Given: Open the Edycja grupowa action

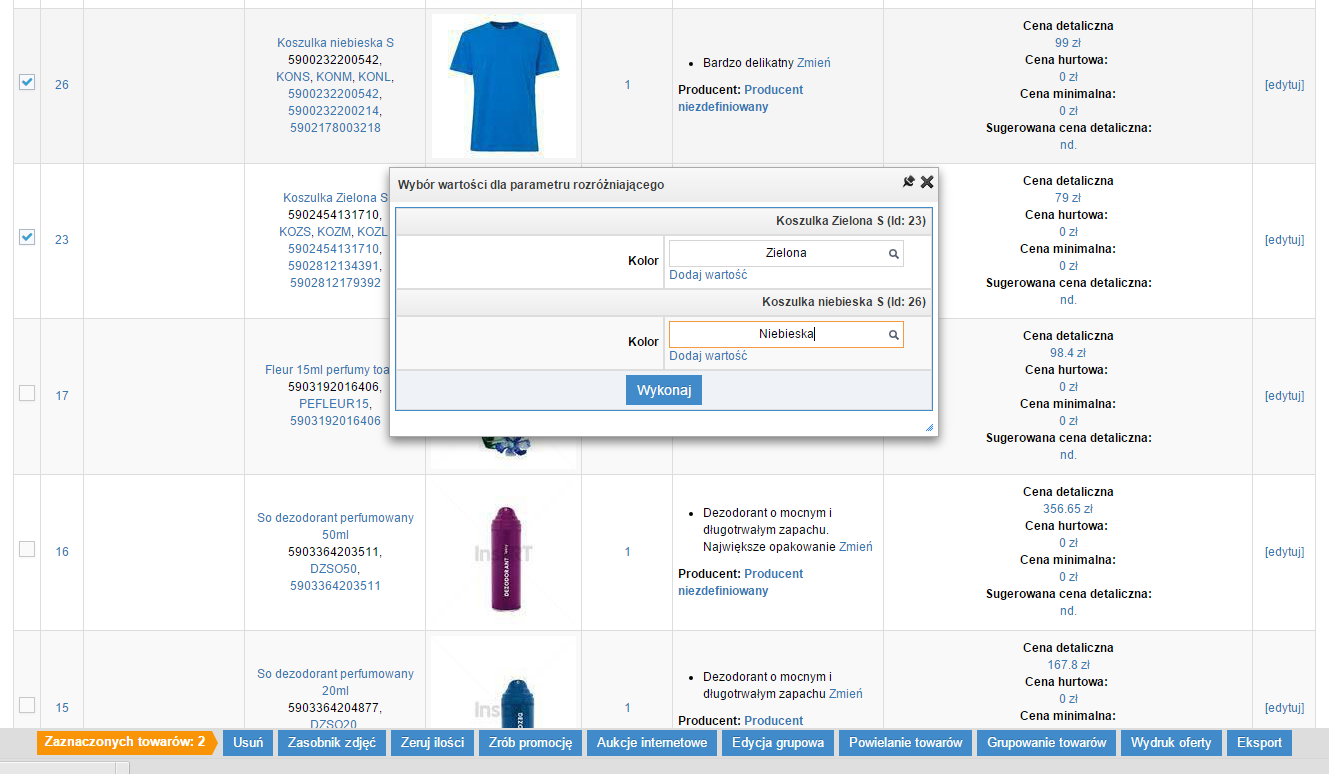Looking at the screenshot, I should (778, 743).
